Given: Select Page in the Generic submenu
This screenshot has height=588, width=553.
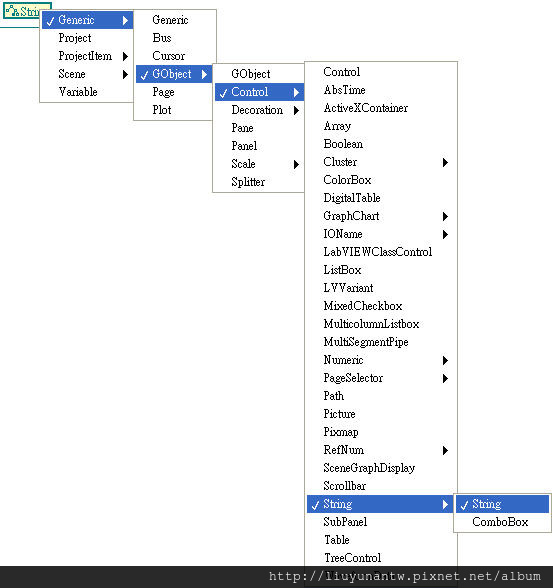Looking at the screenshot, I should (x=174, y=92).
